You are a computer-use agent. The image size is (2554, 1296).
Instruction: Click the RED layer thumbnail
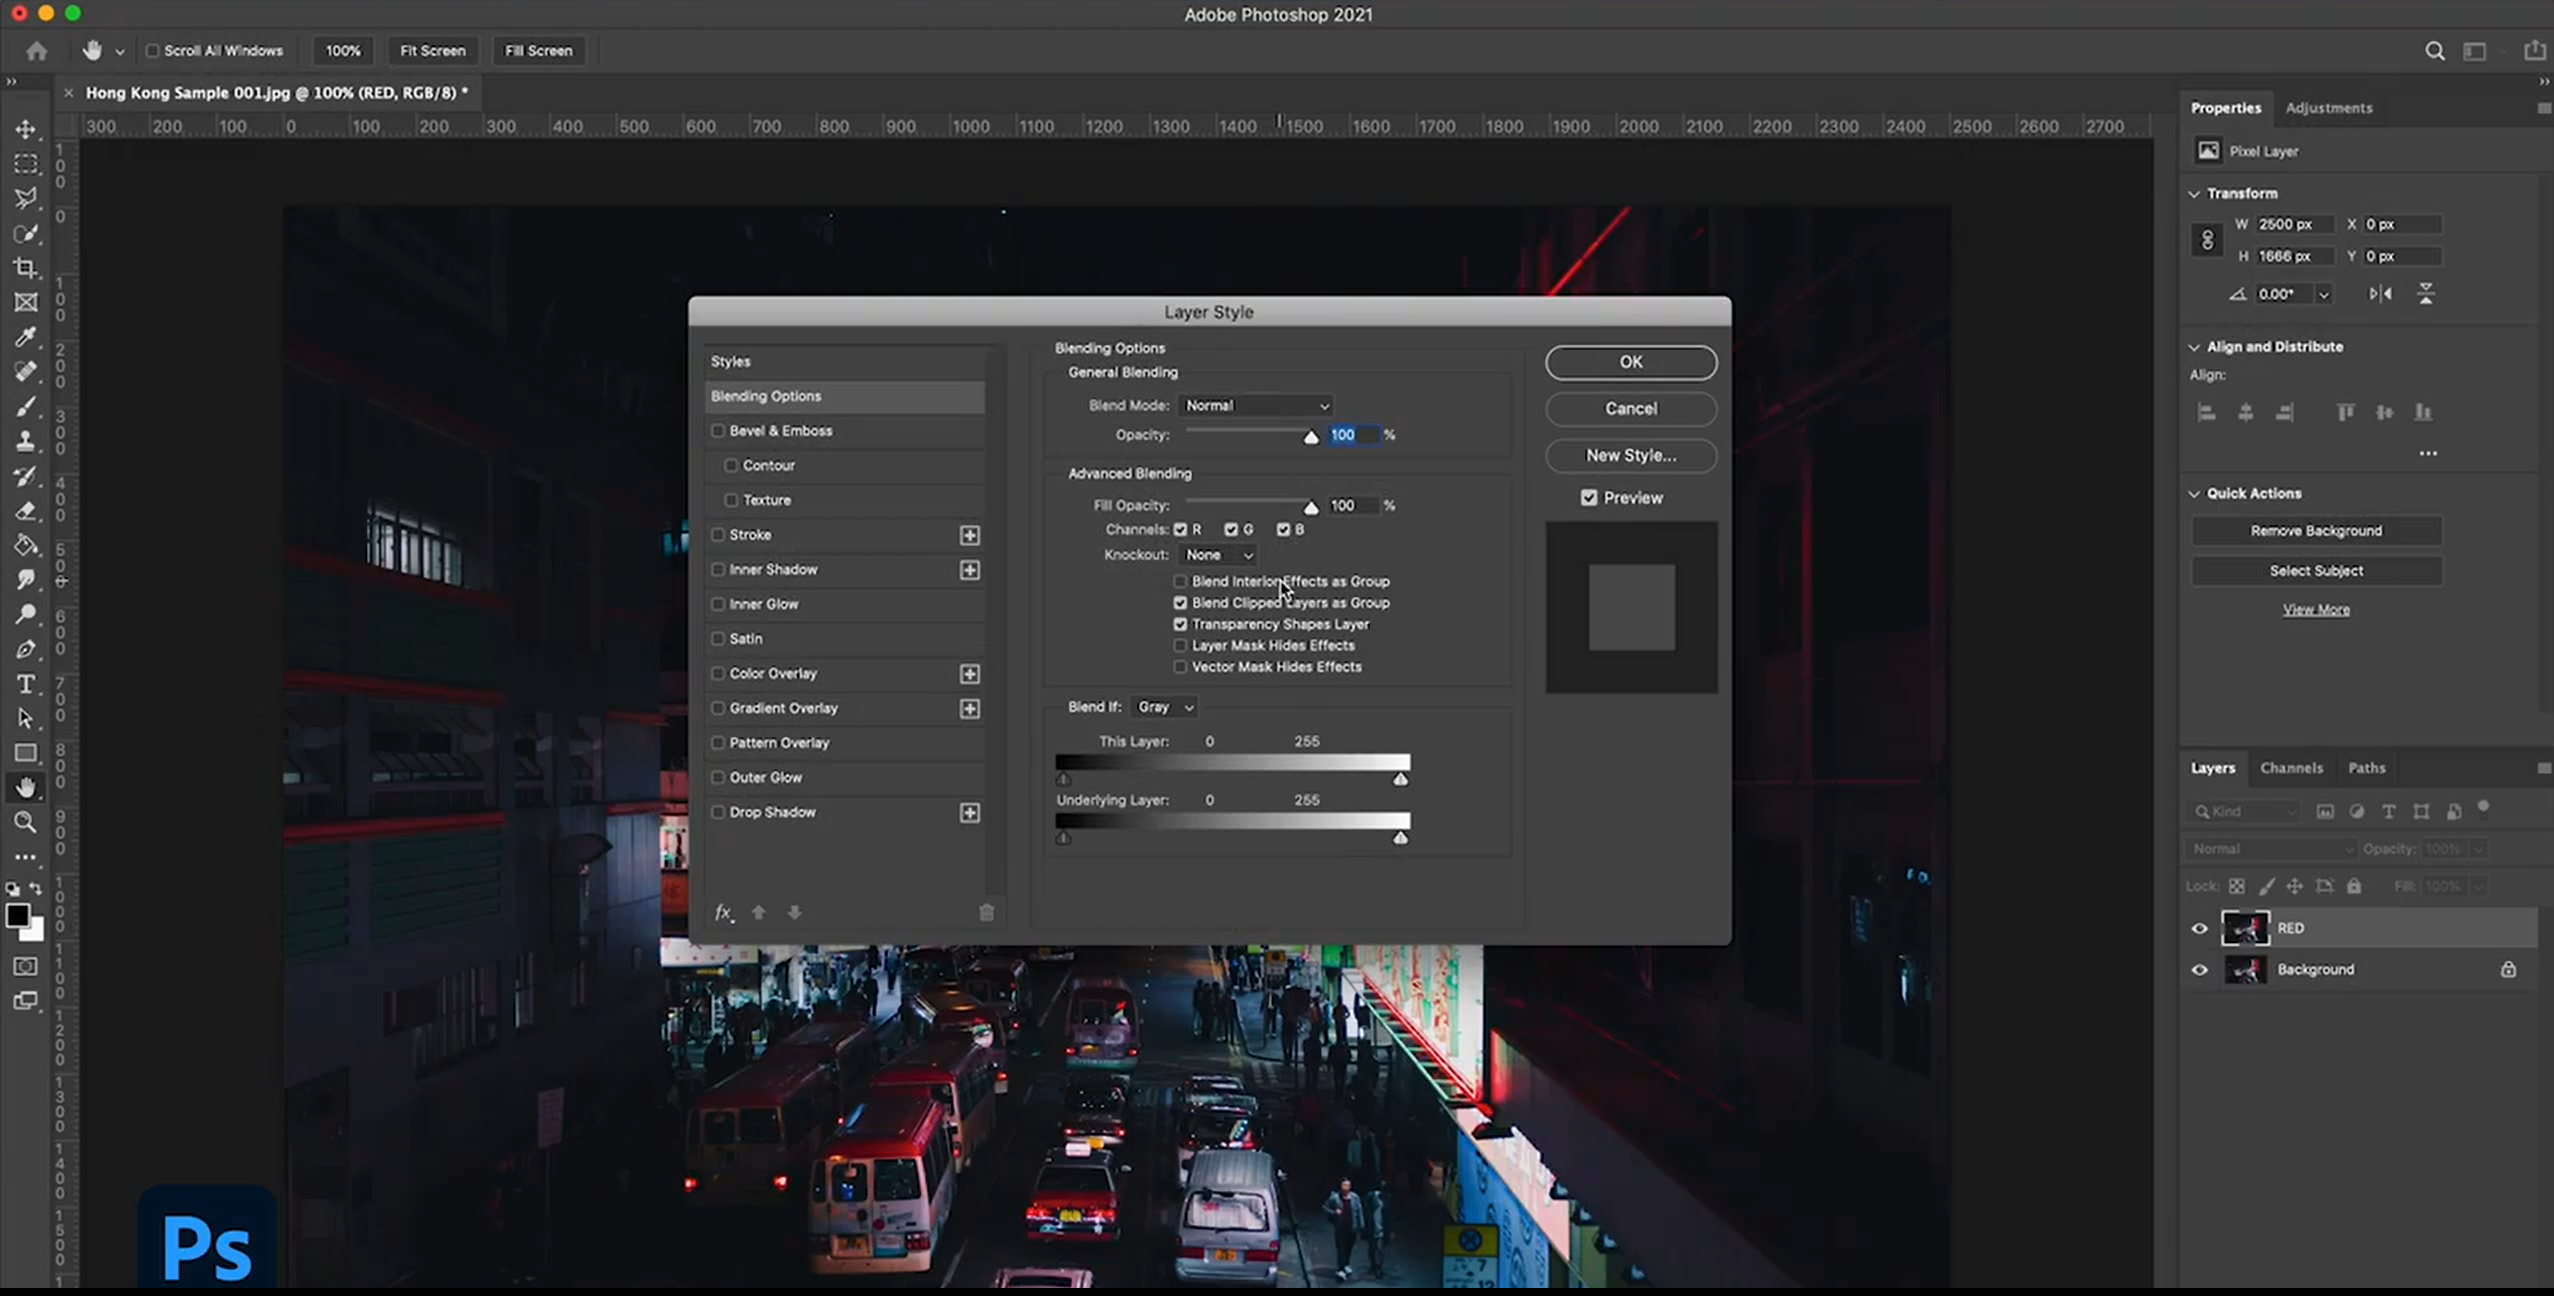click(2245, 928)
